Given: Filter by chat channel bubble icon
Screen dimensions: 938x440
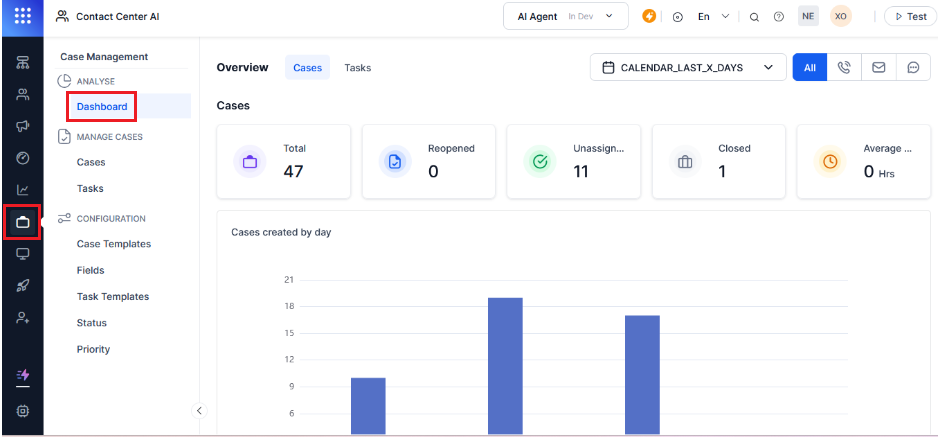Looking at the screenshot, I should [913, 68].
